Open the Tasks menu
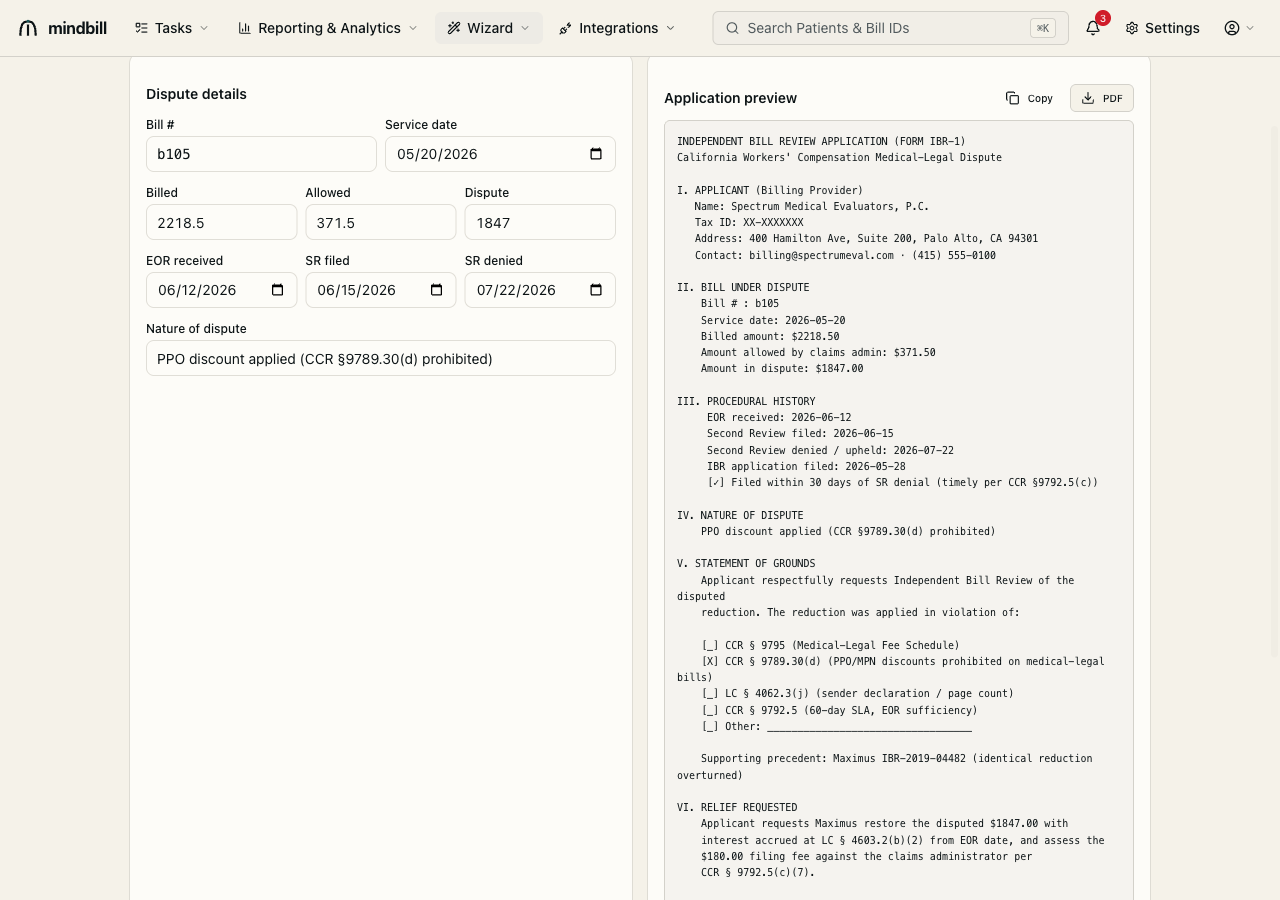The image size is (1280, 900). pyautogui.click(x=172, y=28)
